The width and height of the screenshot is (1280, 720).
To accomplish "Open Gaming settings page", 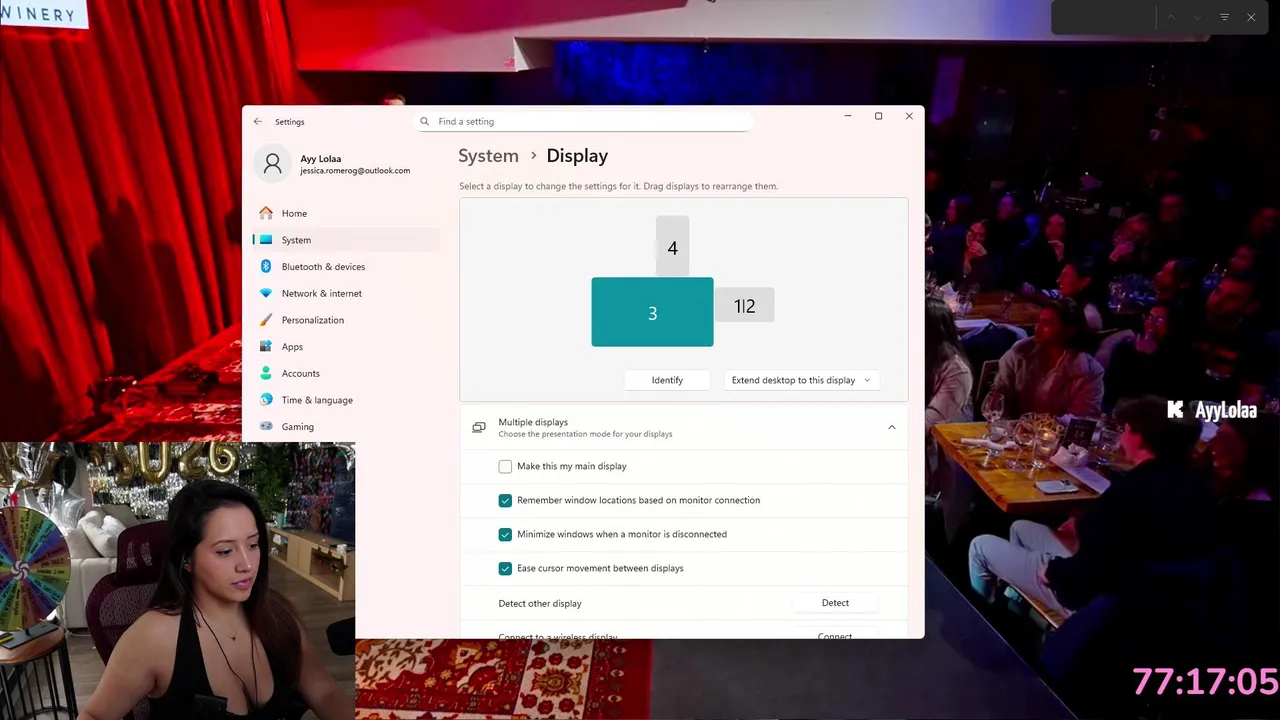I will [345, 427].
